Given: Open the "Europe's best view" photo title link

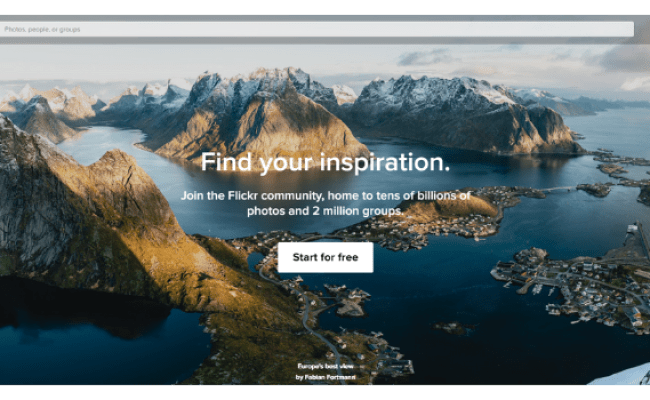Looking at the screenshot, I should [325, 366].
